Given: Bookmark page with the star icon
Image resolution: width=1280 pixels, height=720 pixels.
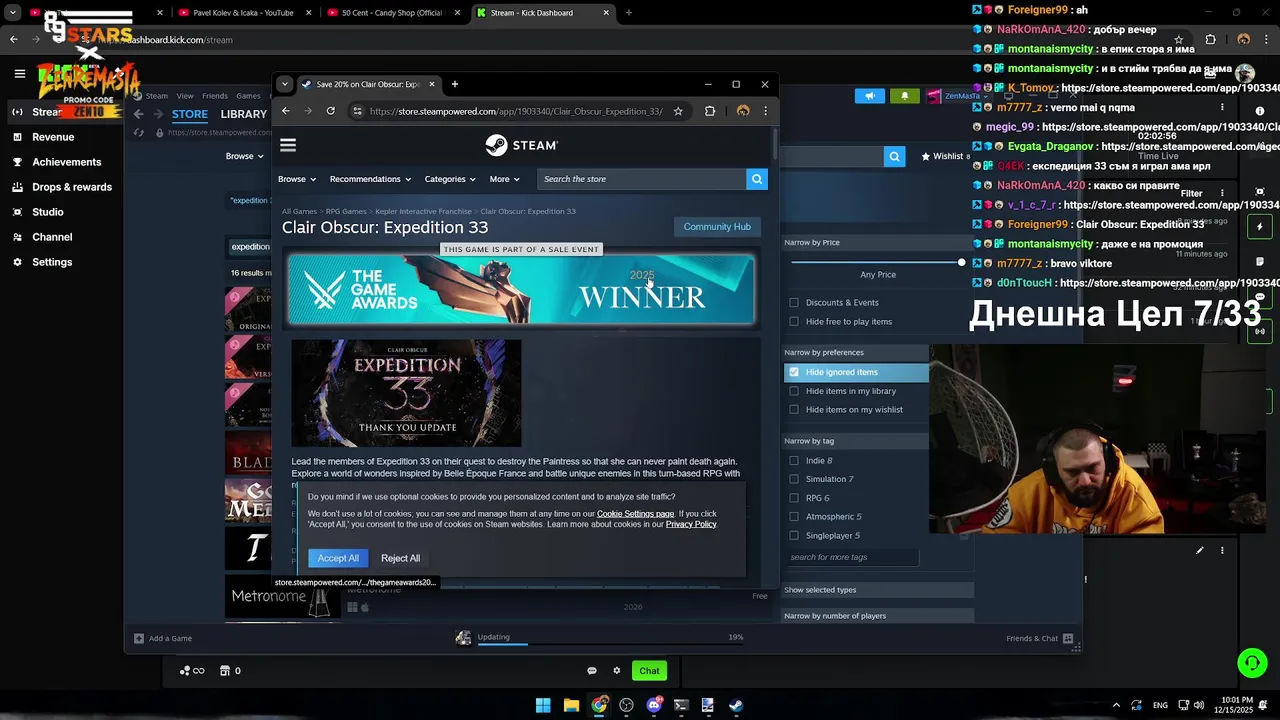Looking at the screenshot, I should click(x=678, y=111).
